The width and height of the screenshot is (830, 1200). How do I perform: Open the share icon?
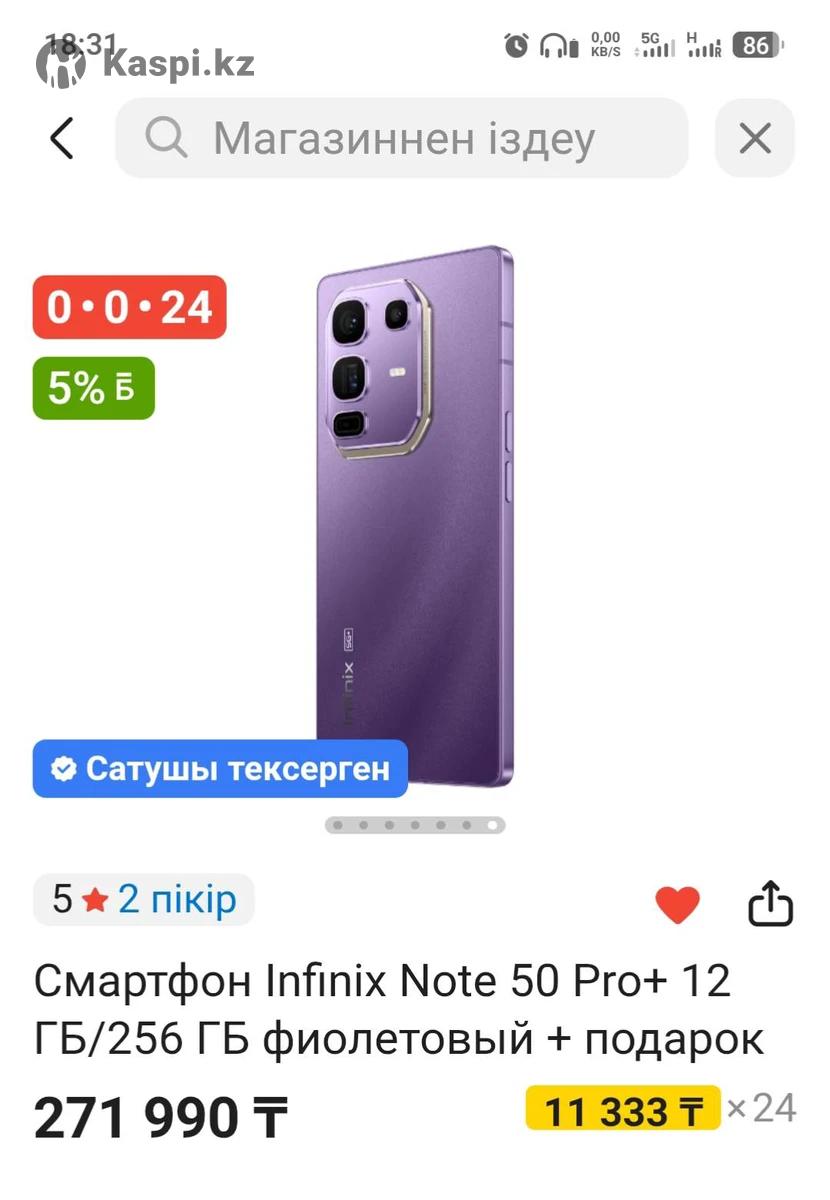(770, 903)
